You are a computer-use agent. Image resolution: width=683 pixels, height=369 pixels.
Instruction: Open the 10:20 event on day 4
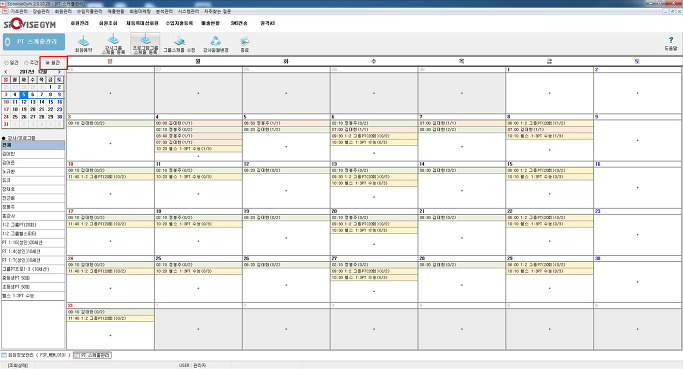198,149
